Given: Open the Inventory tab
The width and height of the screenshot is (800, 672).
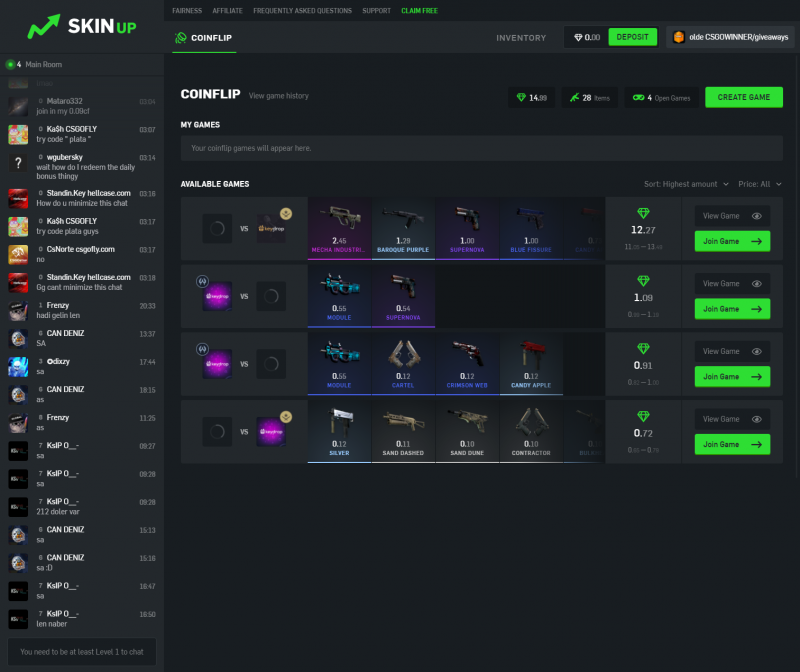Looking at the screenshot, I should click(x=521, y=38).
